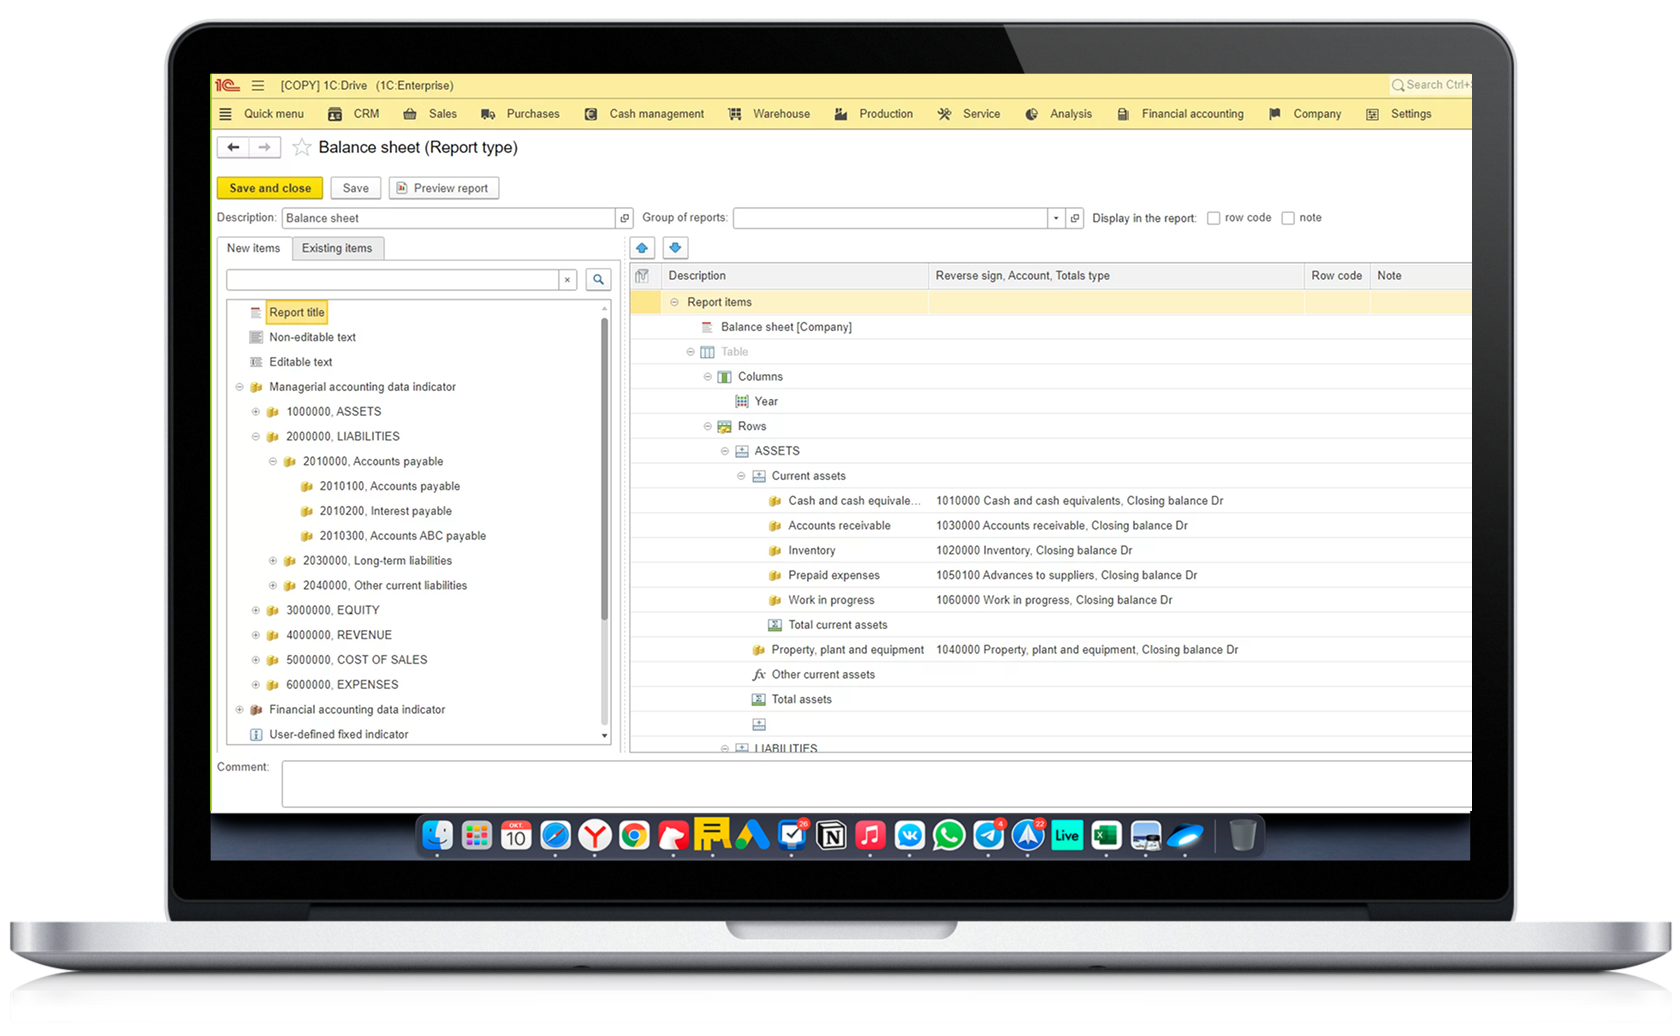Select Report title item
The image size is (1680, 1036).
point(297,313)
